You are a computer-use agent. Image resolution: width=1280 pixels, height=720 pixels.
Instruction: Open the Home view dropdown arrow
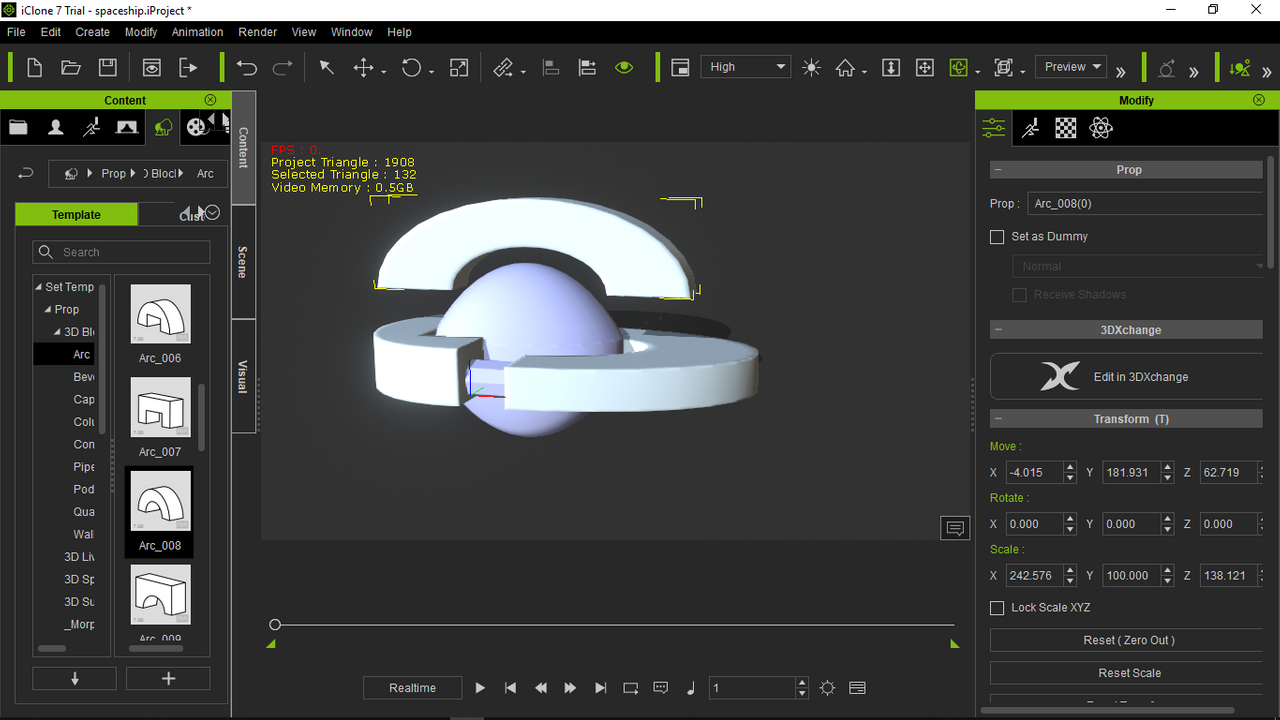coord(865,71)
